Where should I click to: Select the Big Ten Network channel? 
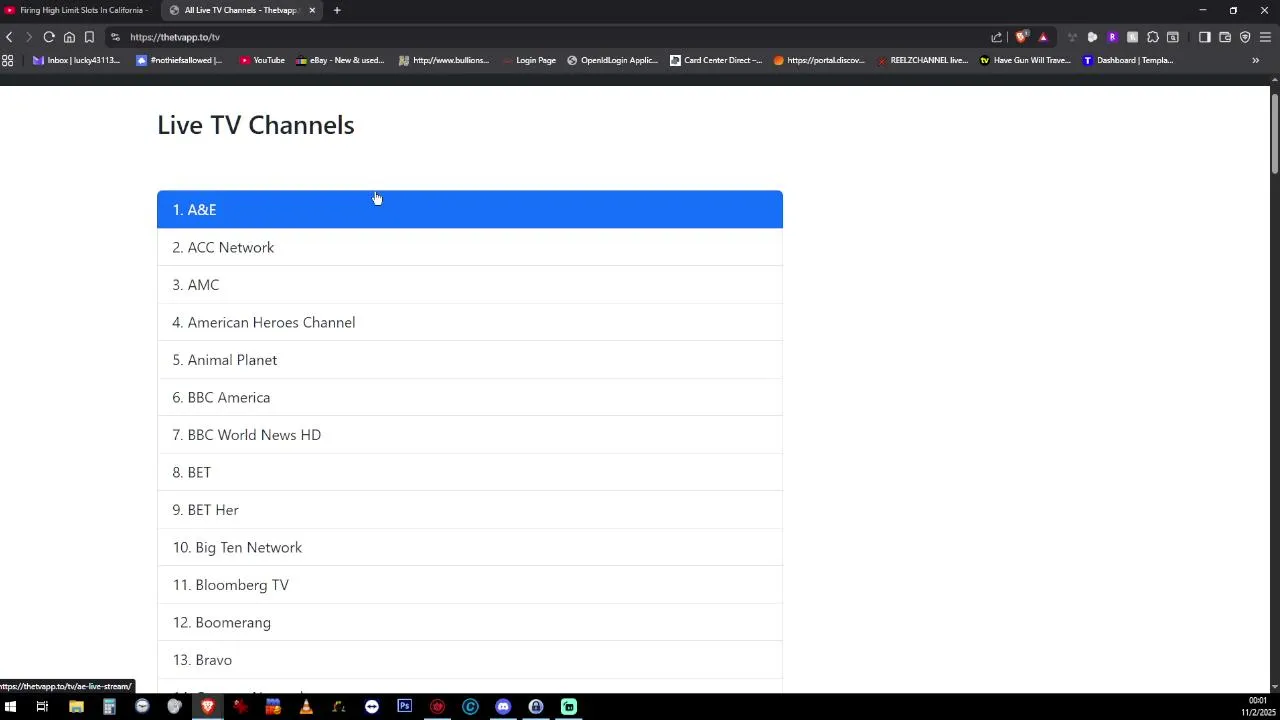point(470,547)
